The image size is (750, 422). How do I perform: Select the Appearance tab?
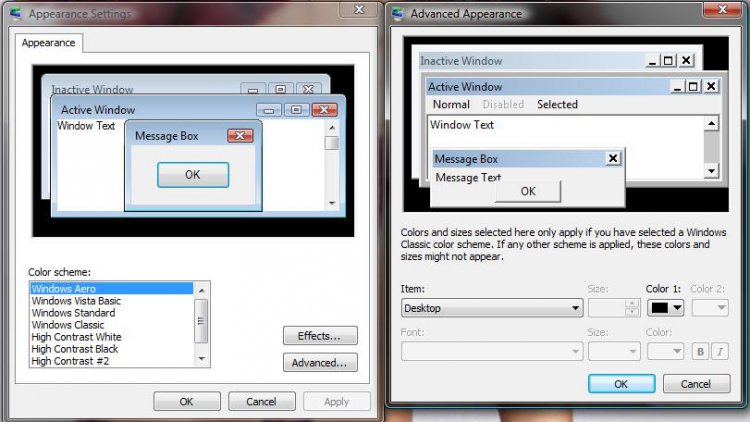pos(48,43)
